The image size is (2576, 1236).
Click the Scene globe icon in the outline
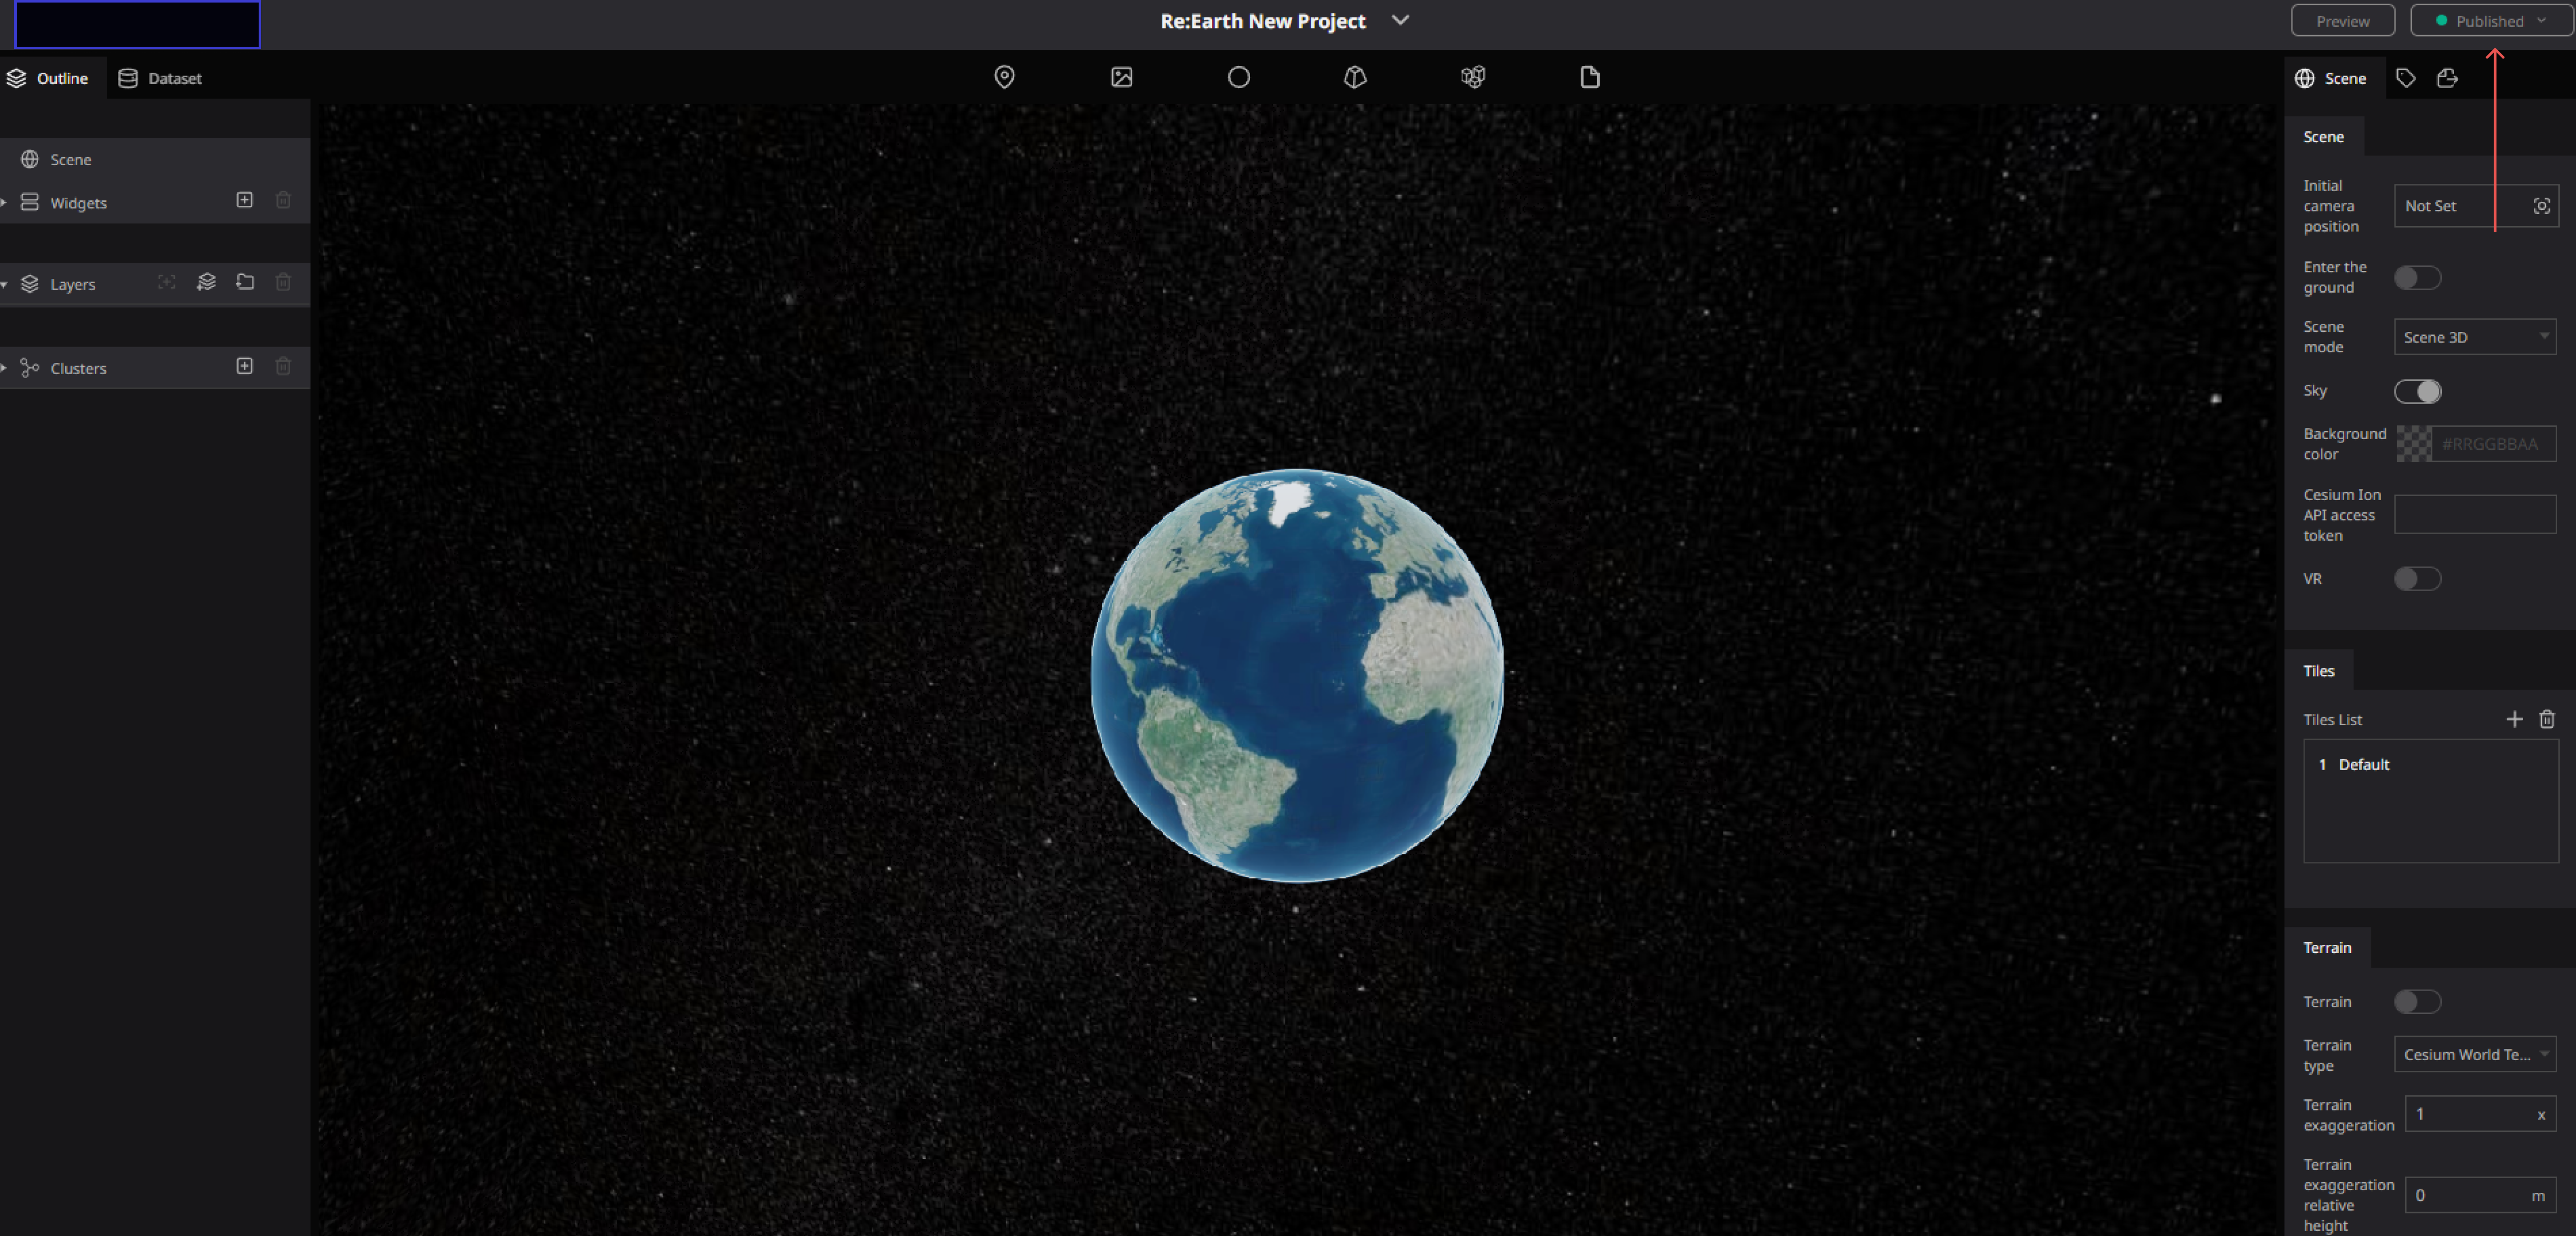tap(30, 159)
